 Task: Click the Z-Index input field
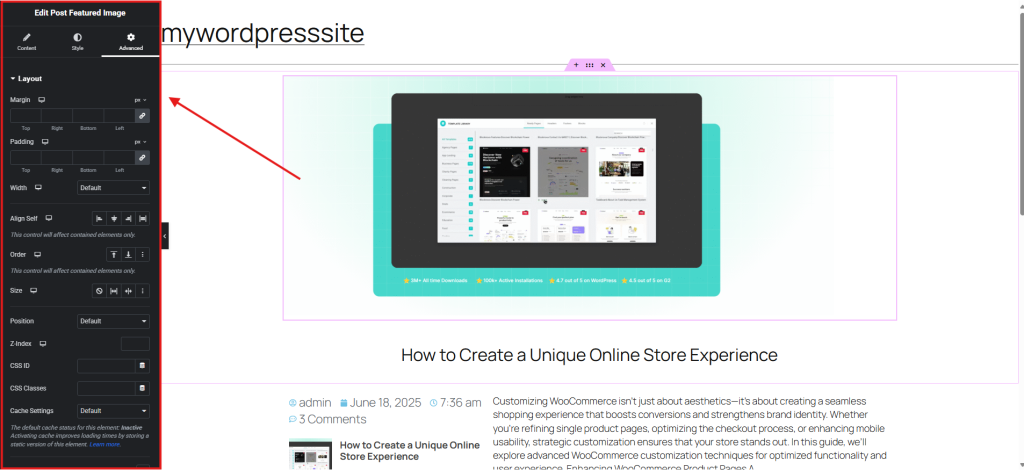135,344
